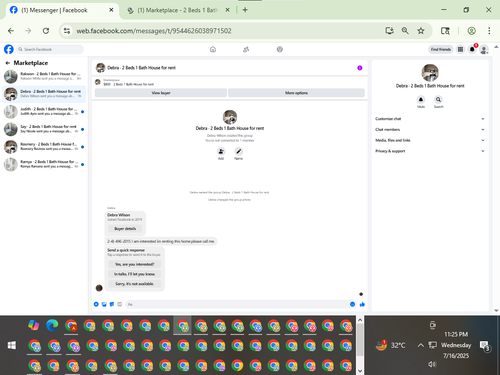Screen dimensions: 500x375
Task: Click the weather 32°C taskbar widget
Action: (x=391, y=345)
